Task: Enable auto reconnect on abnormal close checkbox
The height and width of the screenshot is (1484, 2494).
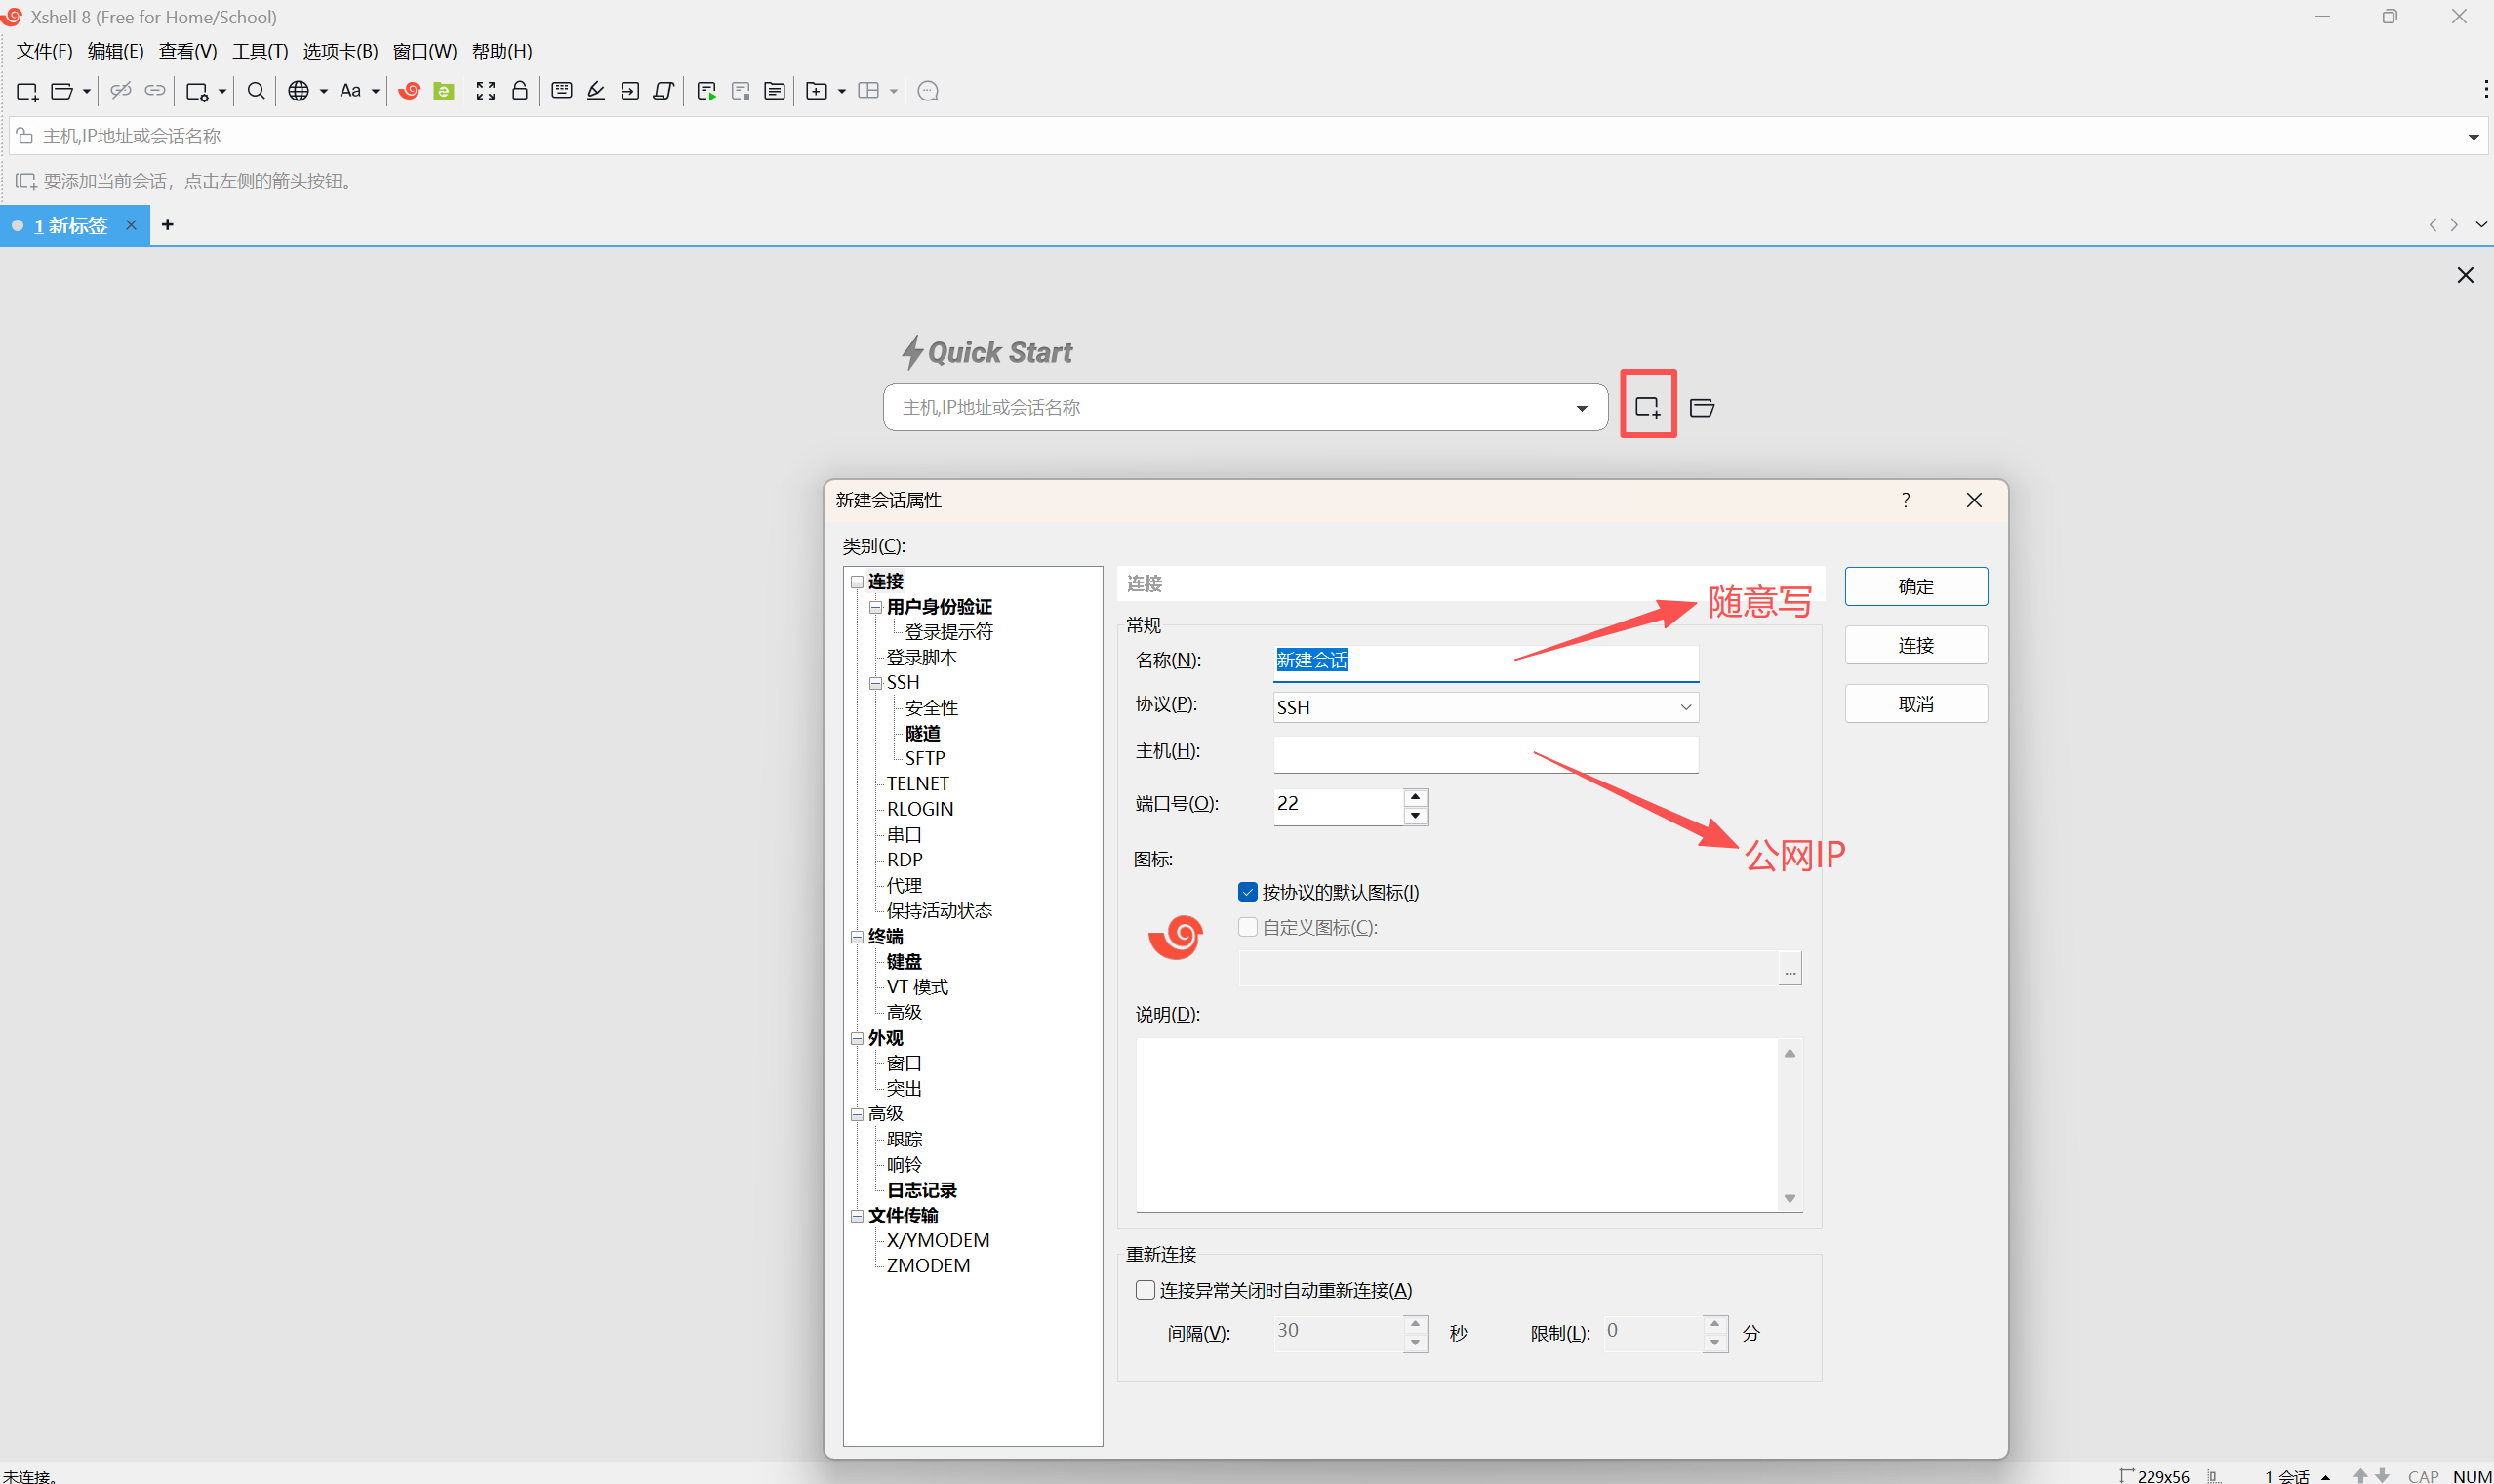Action: [1145, 1290]
